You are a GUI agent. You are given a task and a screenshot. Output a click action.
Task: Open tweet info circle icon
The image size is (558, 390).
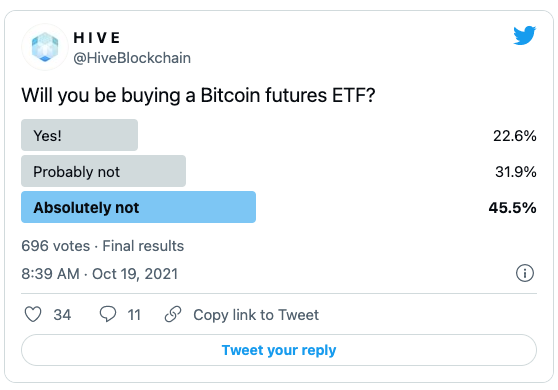pyautogui.click(x=525, y=273)
